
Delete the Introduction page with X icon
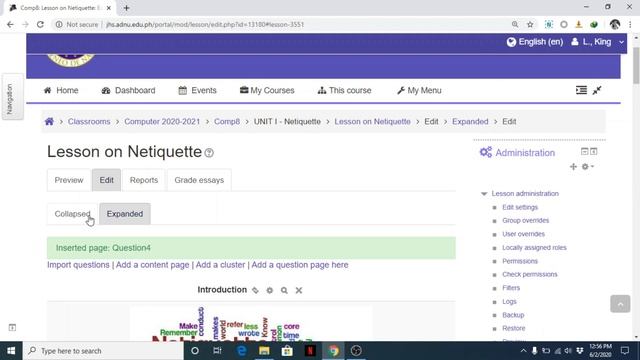[299, 290]
